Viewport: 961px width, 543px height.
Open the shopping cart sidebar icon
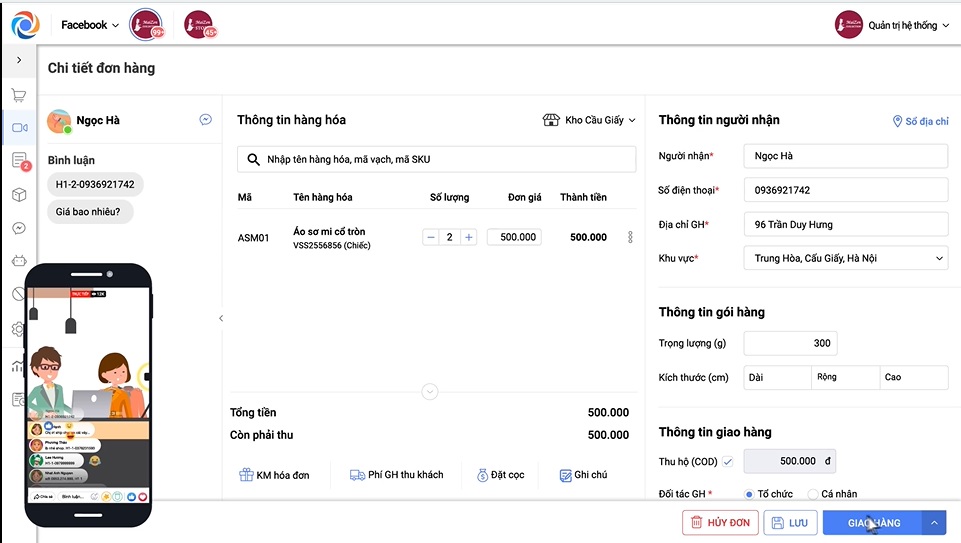(x=19, y=95)
